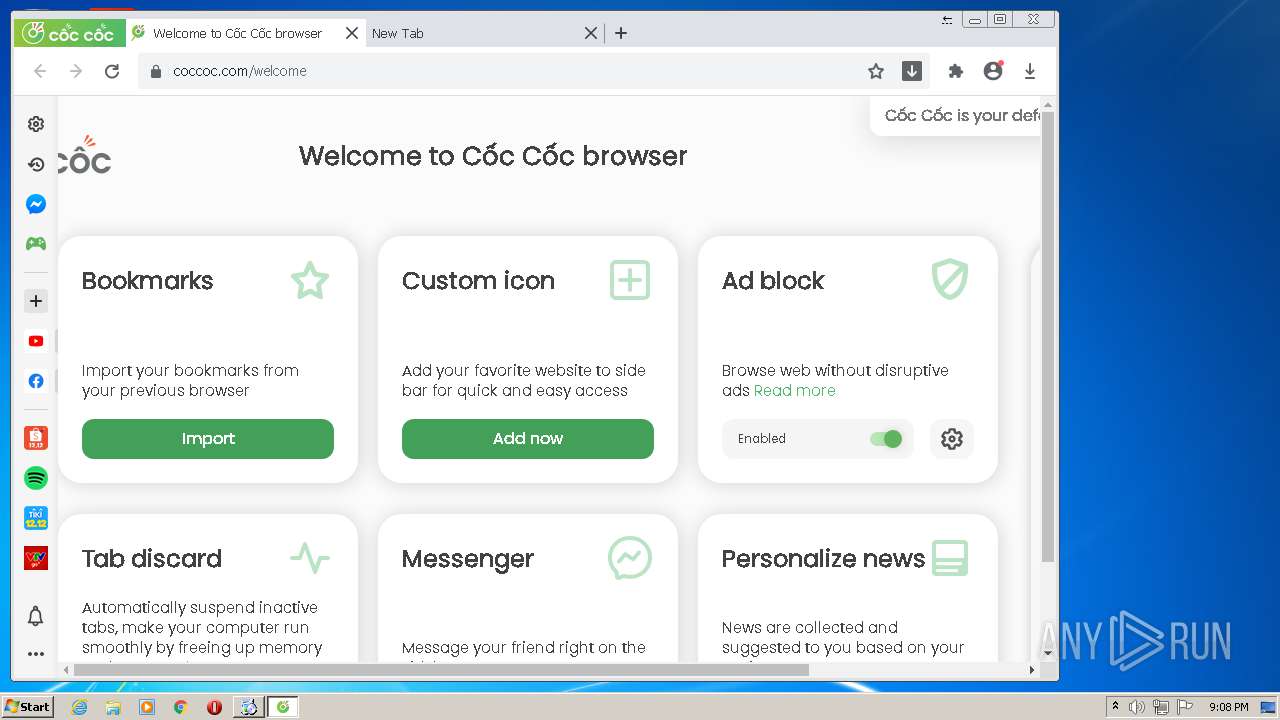This screenshot has width=1280, height=720.
Task: Open YouTube from the sidebar
Action: (36, 341)
